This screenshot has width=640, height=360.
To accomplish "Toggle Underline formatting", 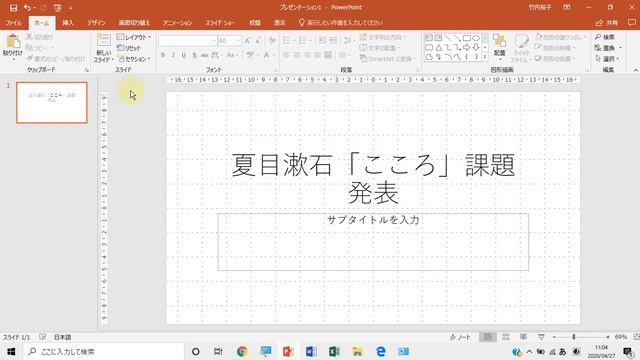I will click(x=184, y=55).
